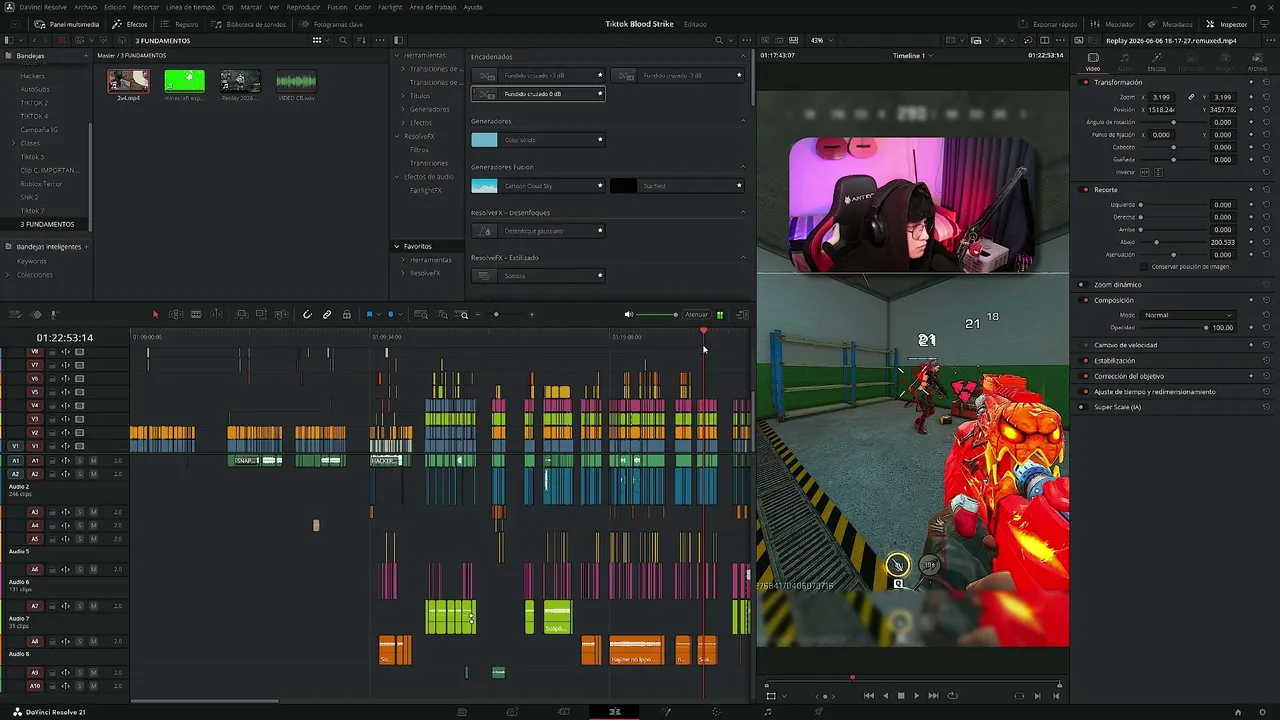Open the Timeline 1 name dropdown

tap(912, 56)
